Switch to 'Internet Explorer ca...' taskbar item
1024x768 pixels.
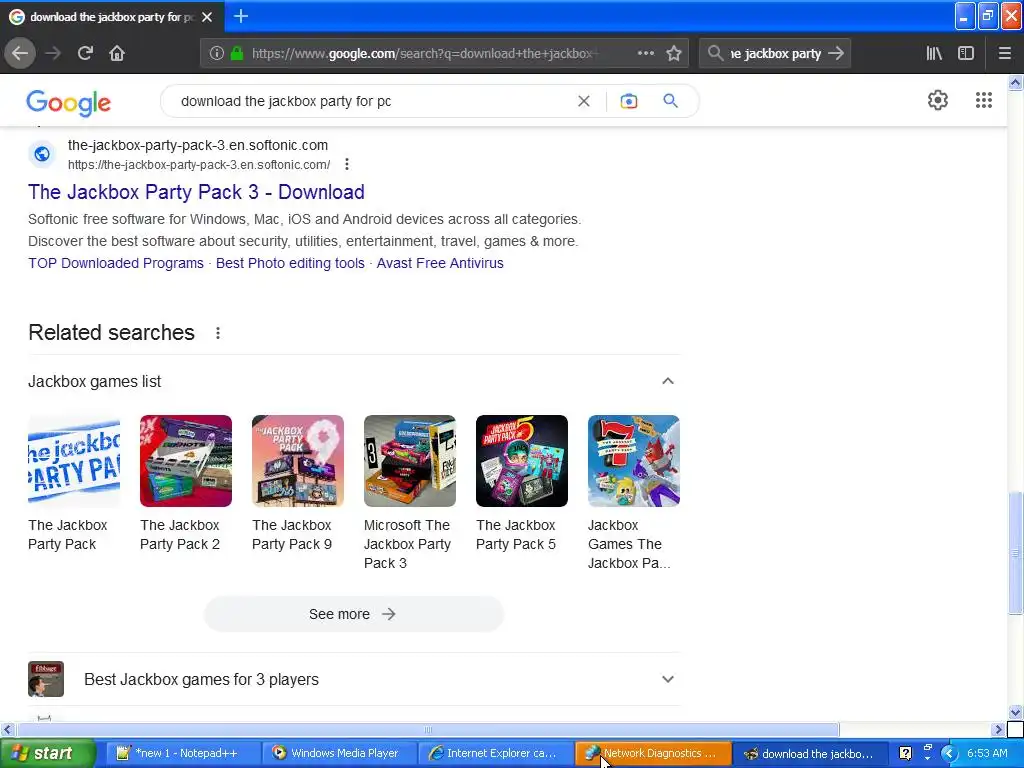pyautogui.click(x=495, y=753)
